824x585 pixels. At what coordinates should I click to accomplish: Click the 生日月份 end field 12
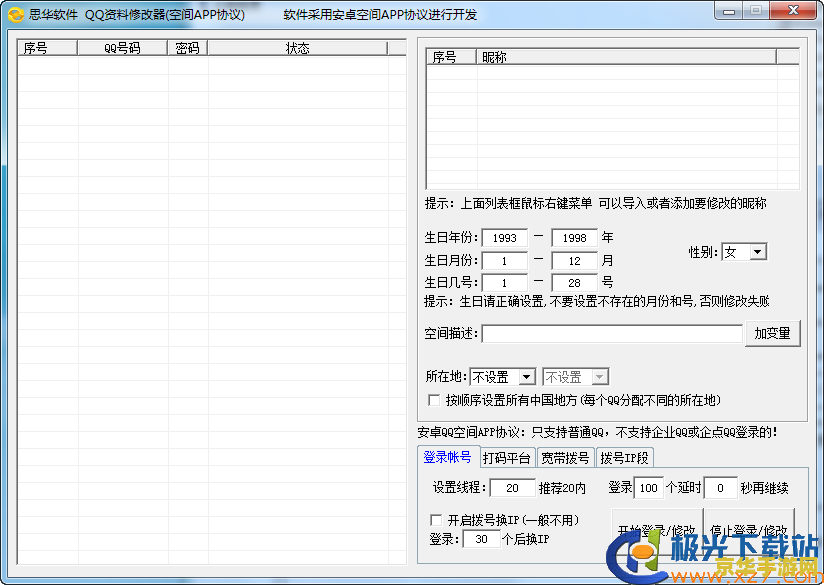pyautogui.click(x=574, y=261)
